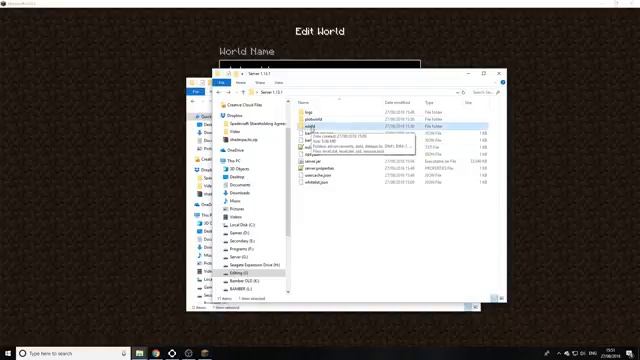
Task: Open Games (D:) drive
Action: [239, 233]
